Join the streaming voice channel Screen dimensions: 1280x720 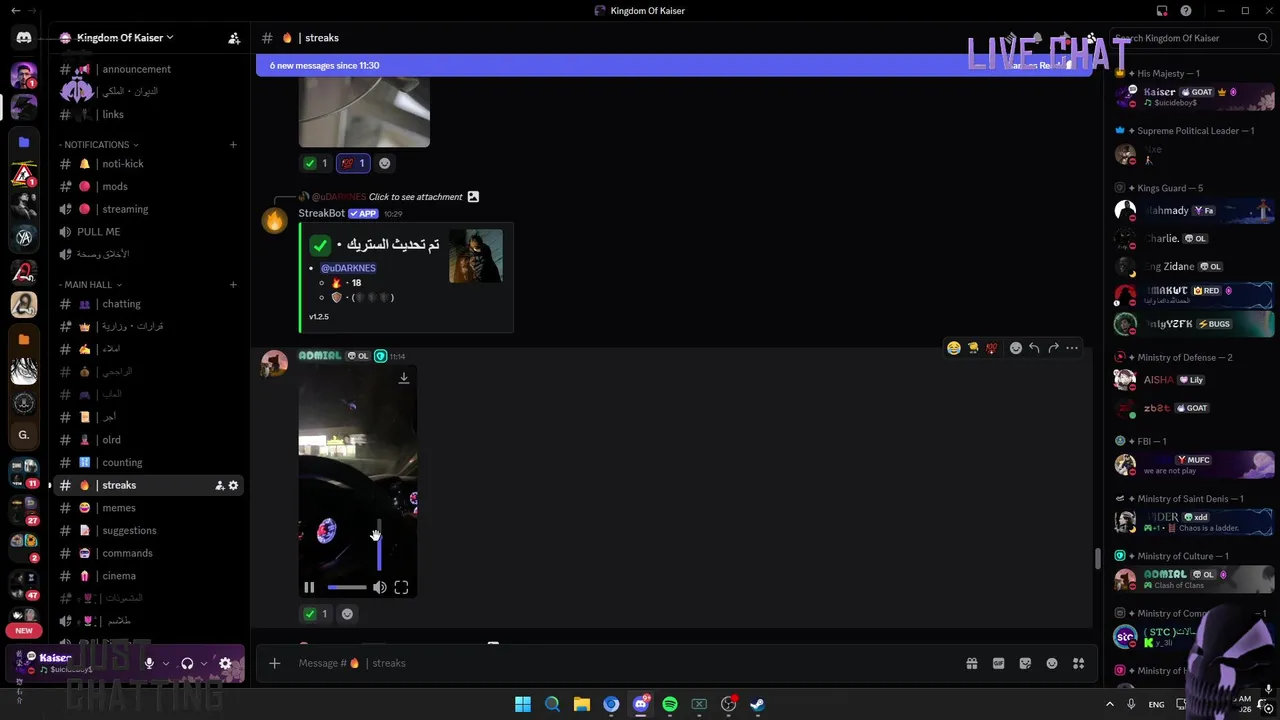tap(147, 209)
